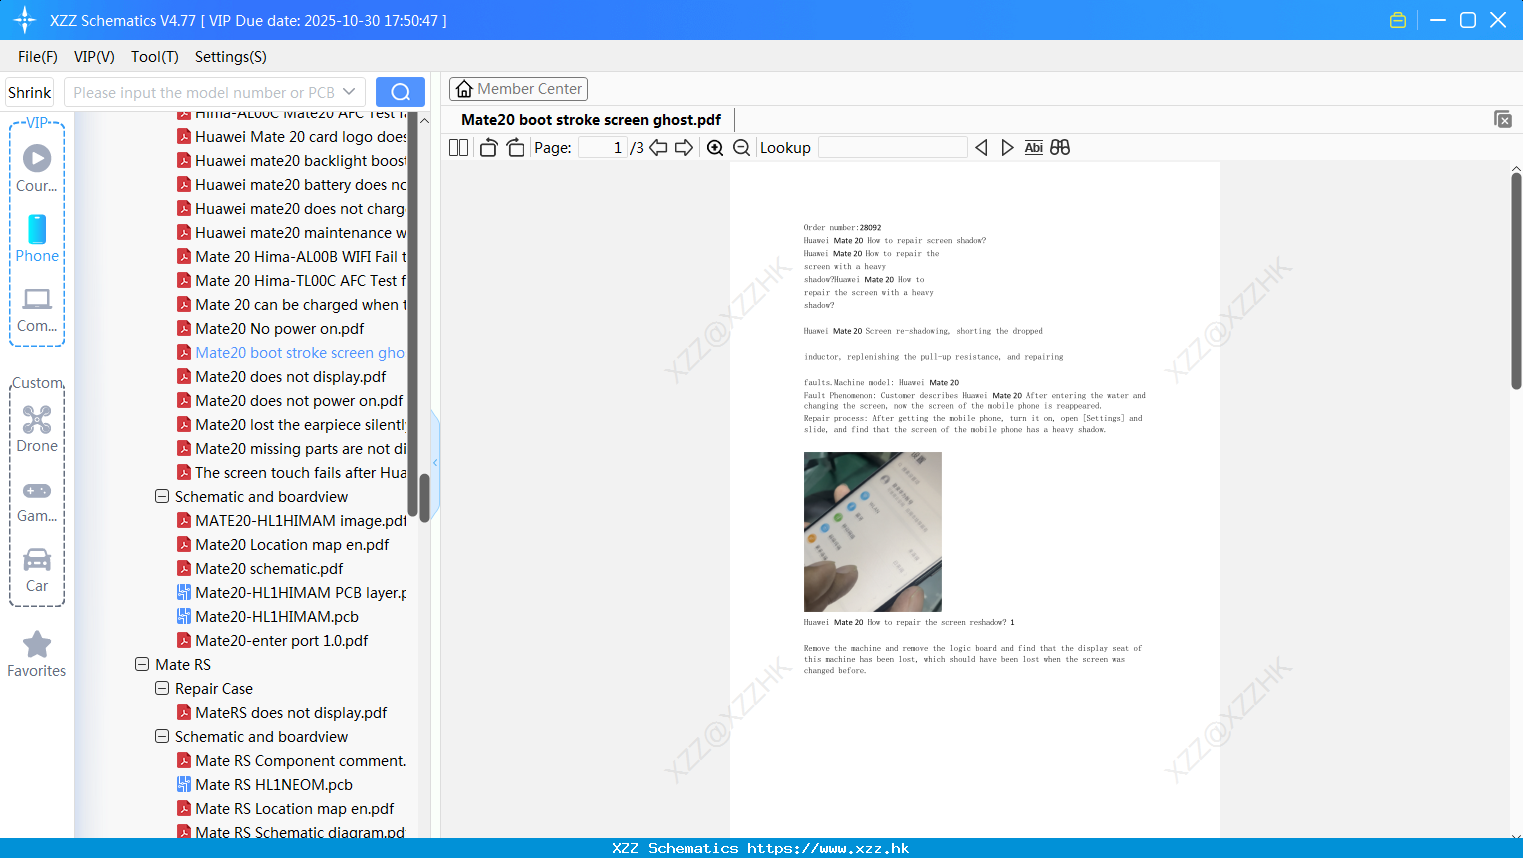Click XZZ Schematics website link in status bar
Screen dimensions: 1523x858
(x=761, y=848)
